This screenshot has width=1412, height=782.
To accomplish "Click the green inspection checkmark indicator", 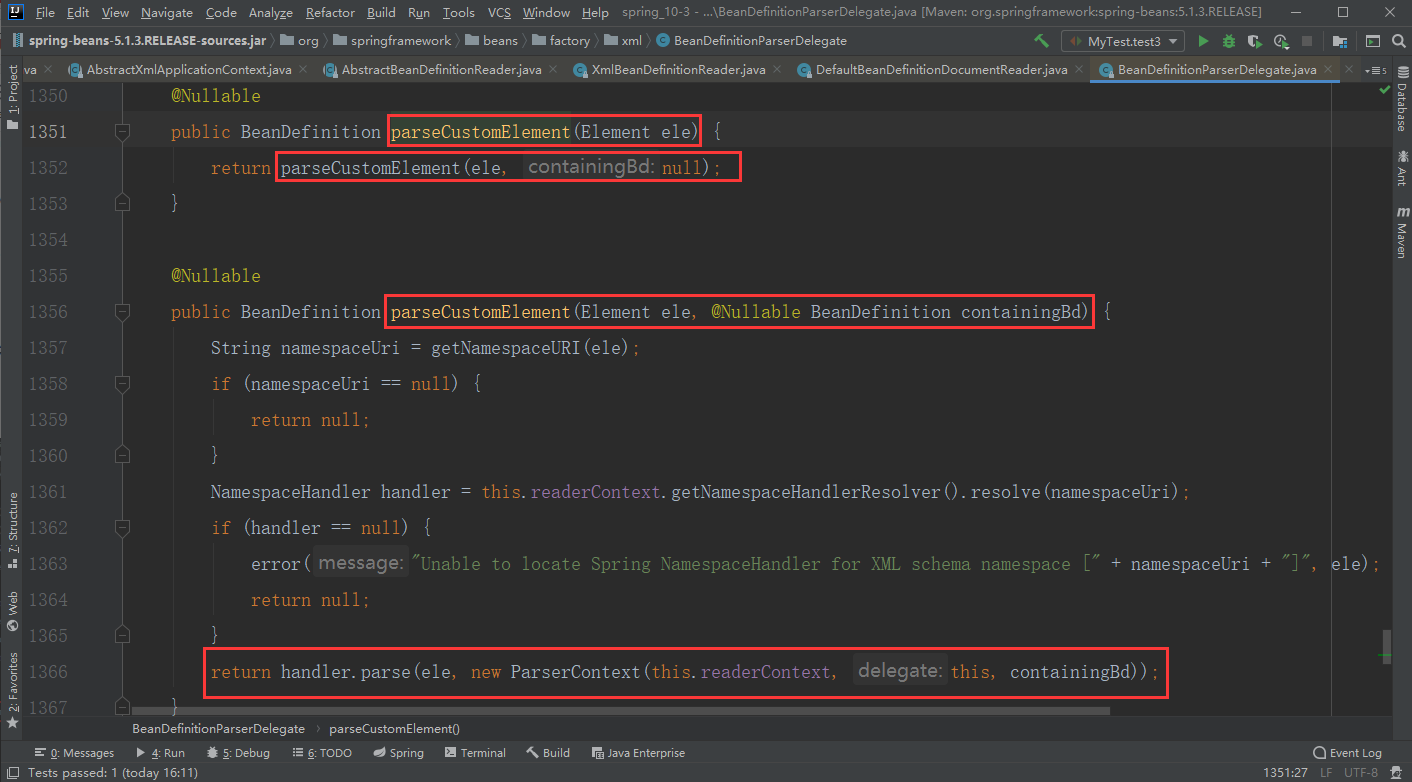I will (x=1384, y=89).
